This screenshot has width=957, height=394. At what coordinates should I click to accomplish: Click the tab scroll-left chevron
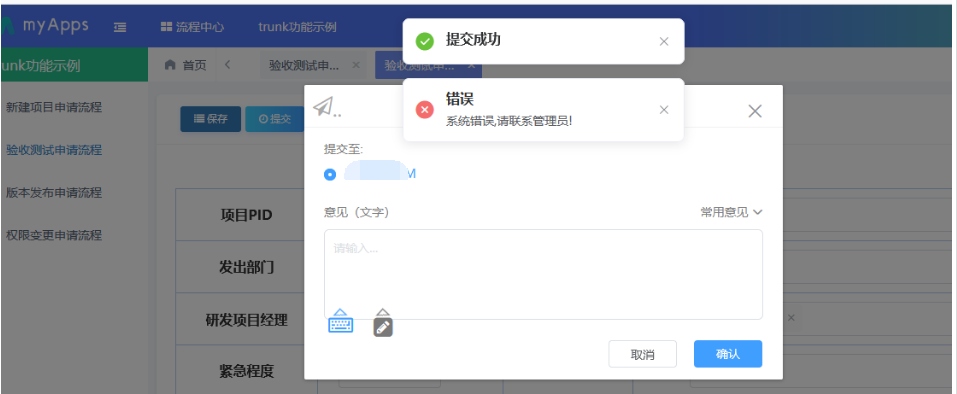point(227,65)
